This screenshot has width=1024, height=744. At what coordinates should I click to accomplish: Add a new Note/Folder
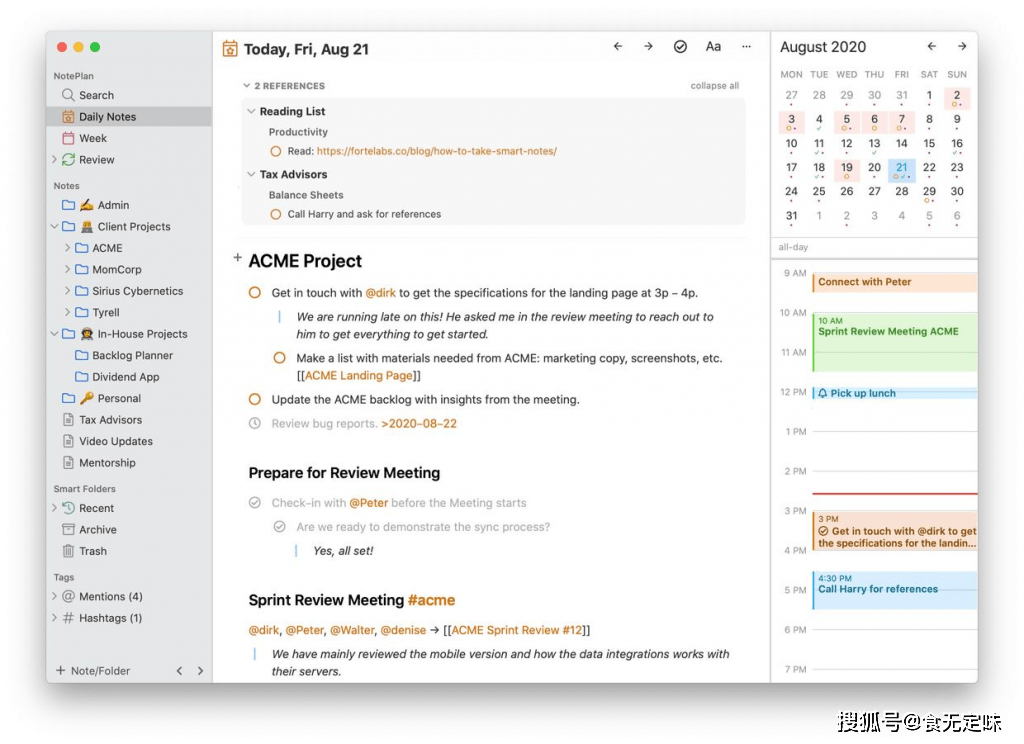93,671
